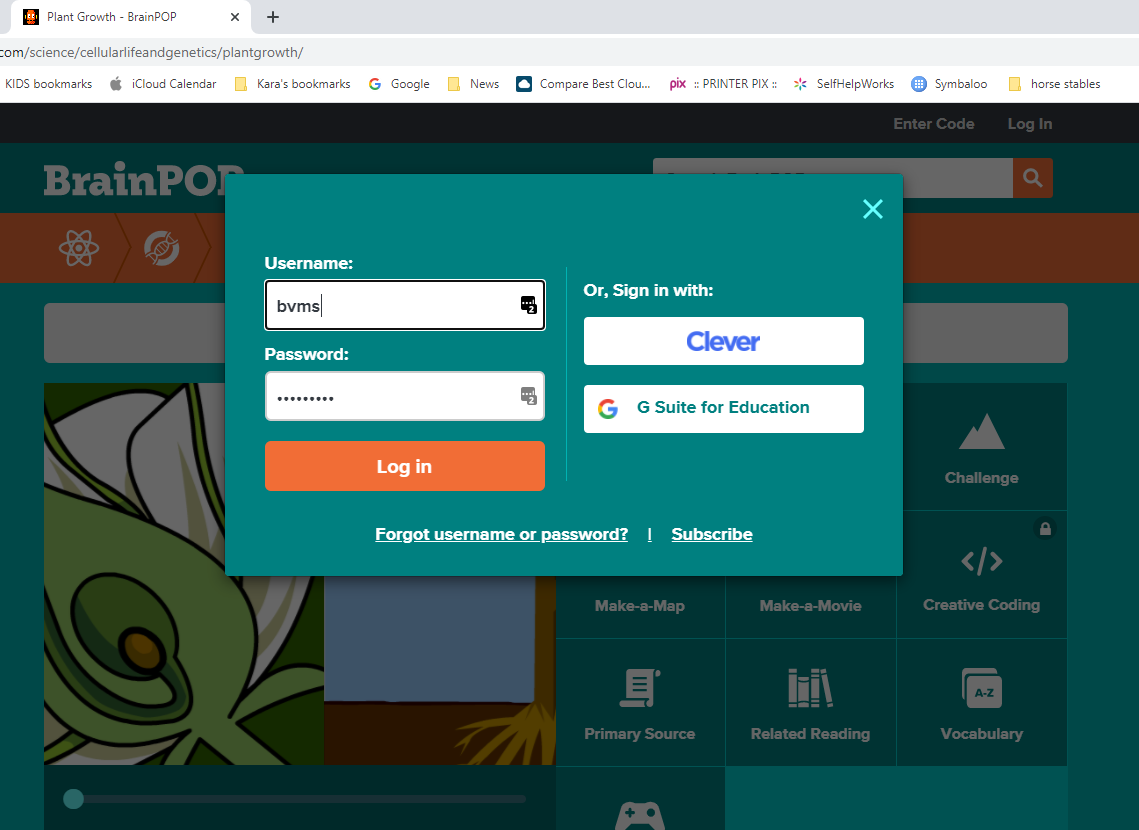Screen dimensions: 1139x830
Task: Open the Primary Source tile
Action: [640, 703]
